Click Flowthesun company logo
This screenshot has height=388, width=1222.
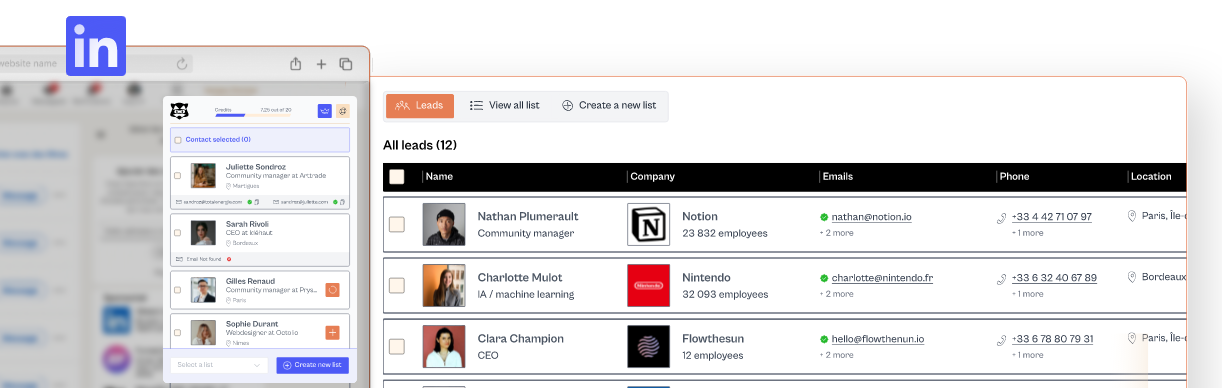coord(648,347)
